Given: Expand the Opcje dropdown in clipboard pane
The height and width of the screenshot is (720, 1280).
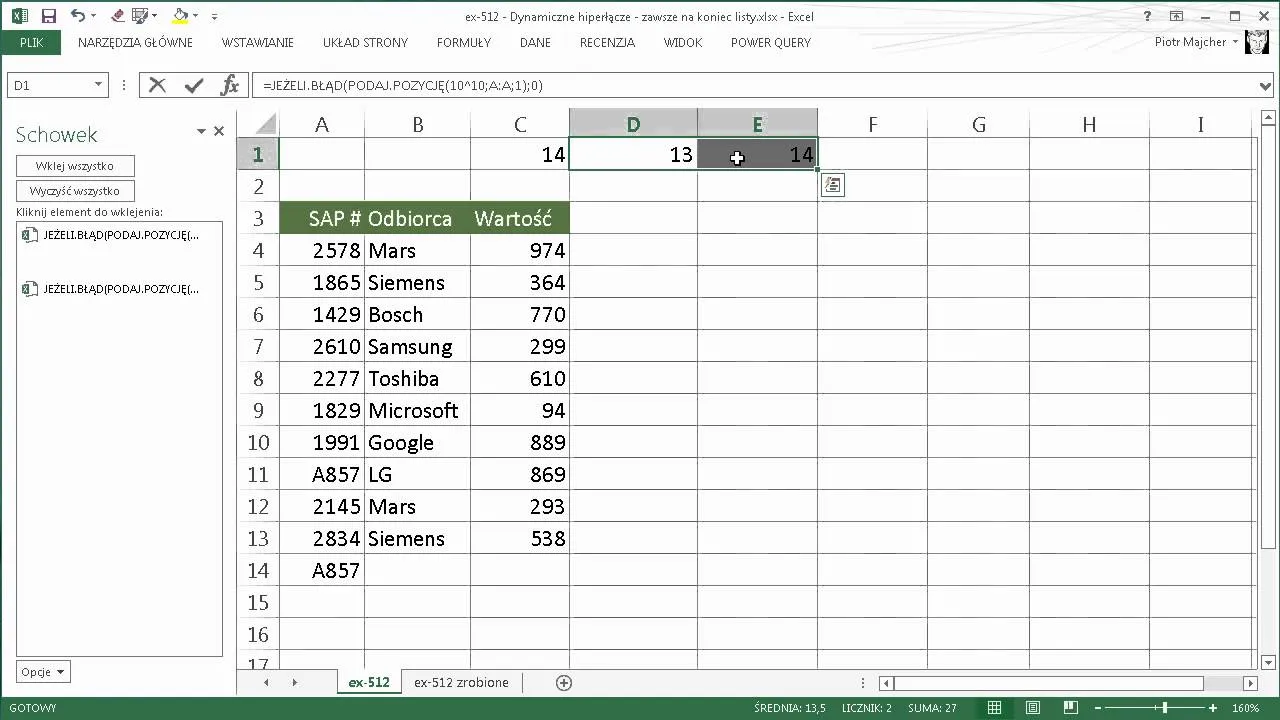Looking at the screenshot, I should pos(43,672).
